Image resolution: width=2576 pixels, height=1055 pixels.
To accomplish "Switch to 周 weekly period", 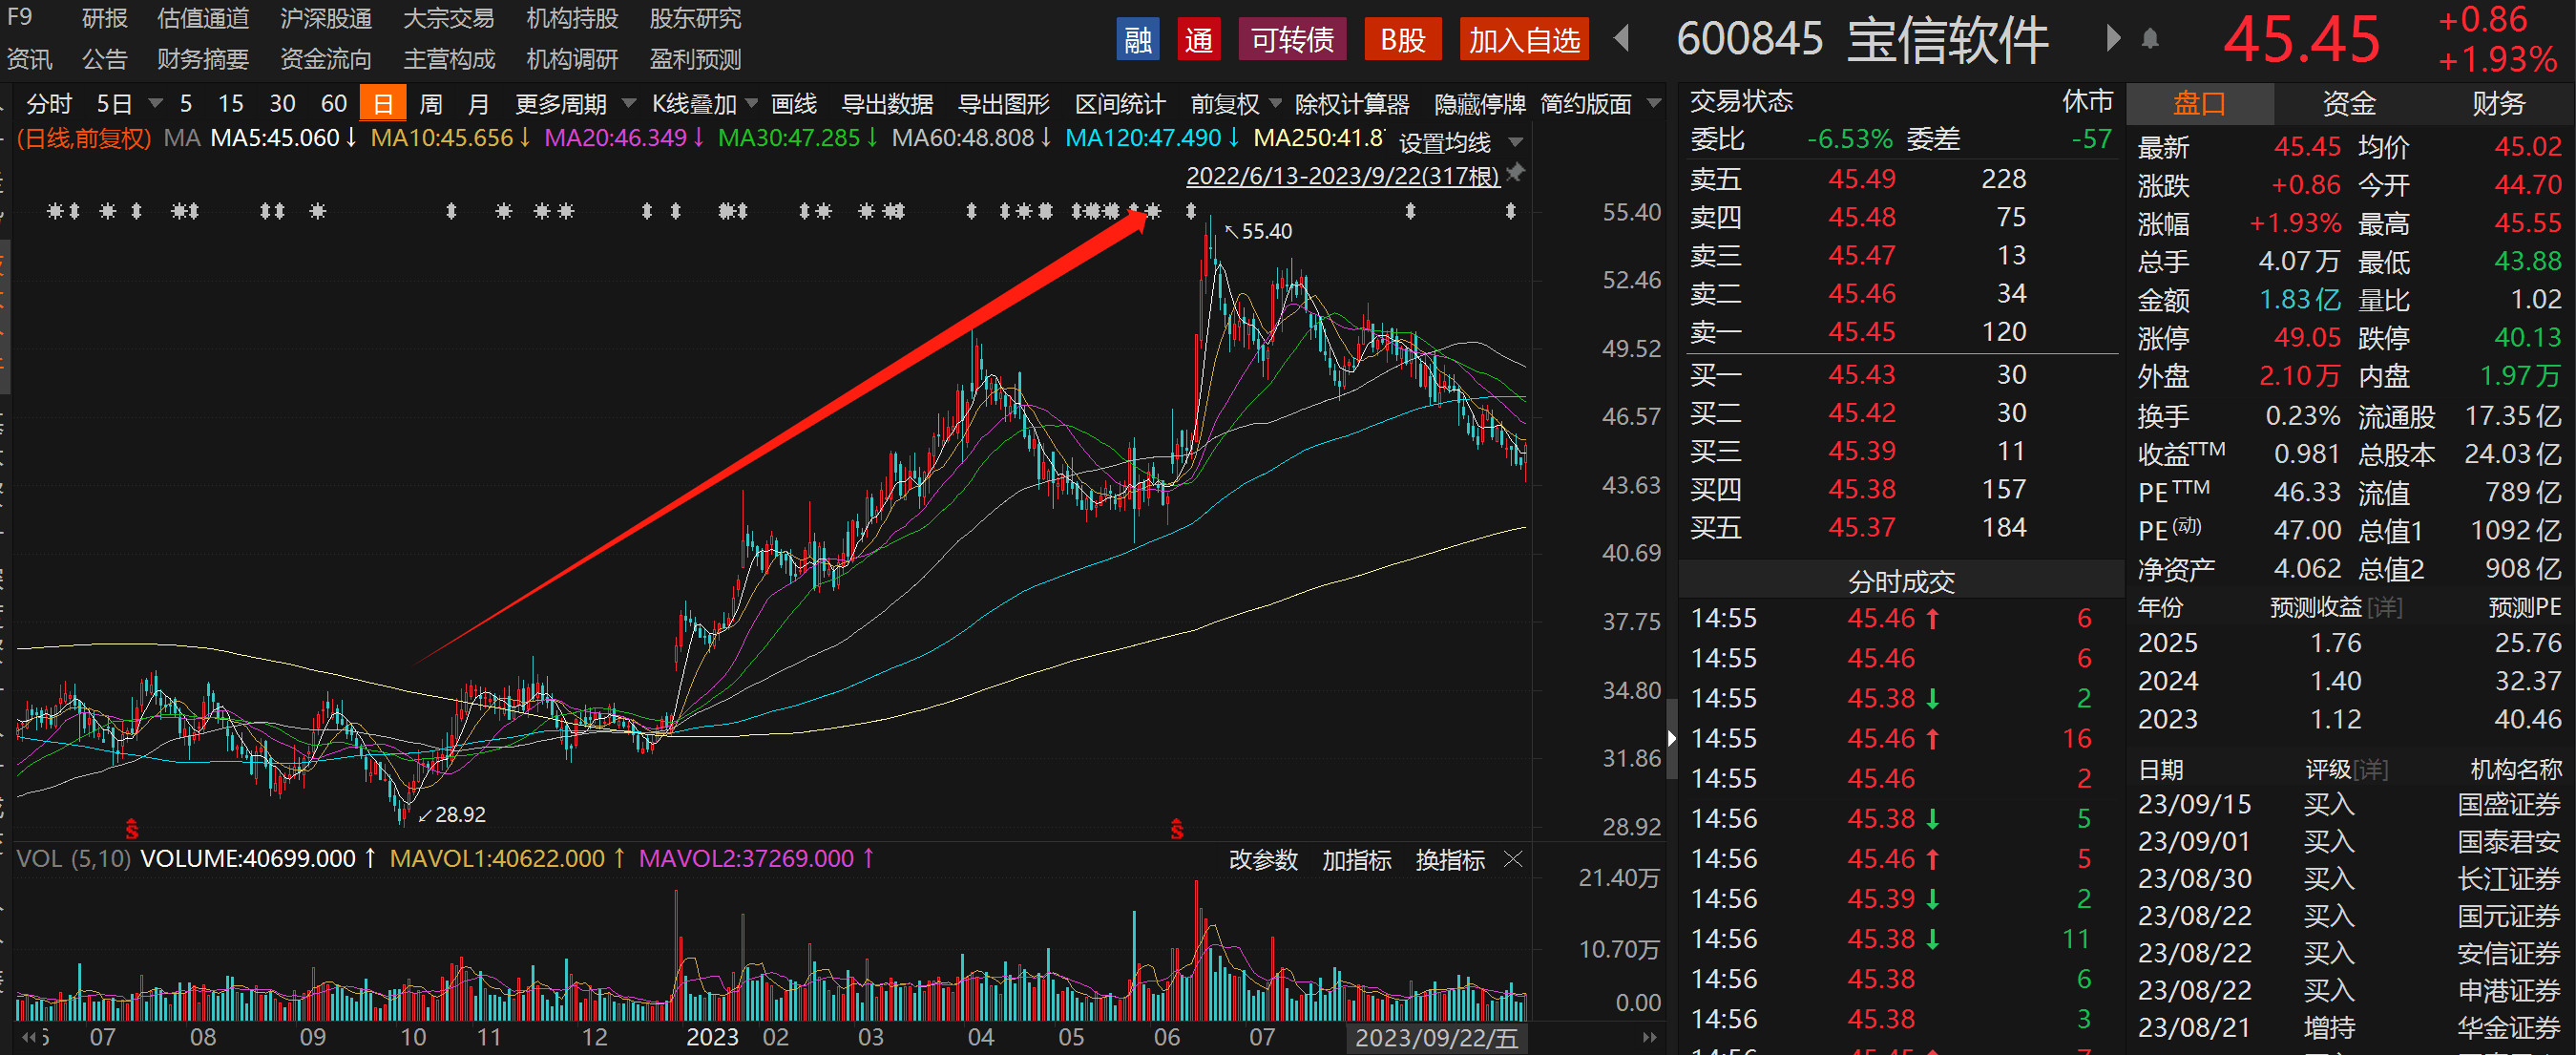I will point(431,104).
